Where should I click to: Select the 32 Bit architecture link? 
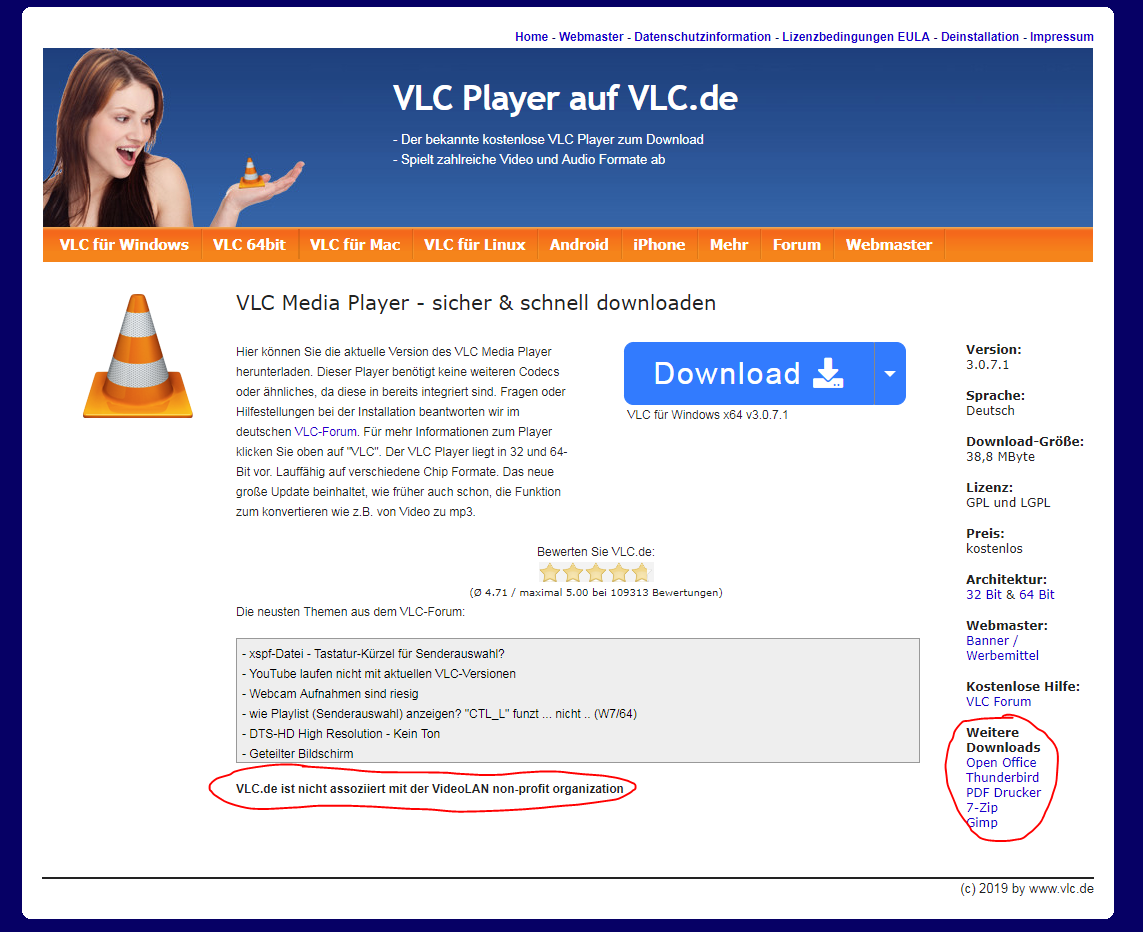pyautogui.click(x=984, y=595)
